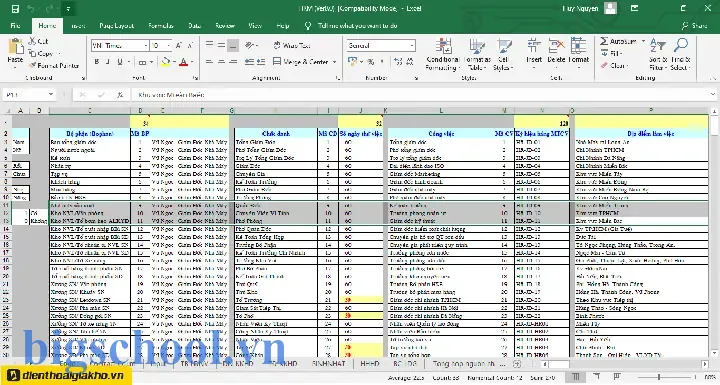Increase the cell indent
Image resolution: width=720 pixels, height=385 pixels.
click(x=261, y=62)
